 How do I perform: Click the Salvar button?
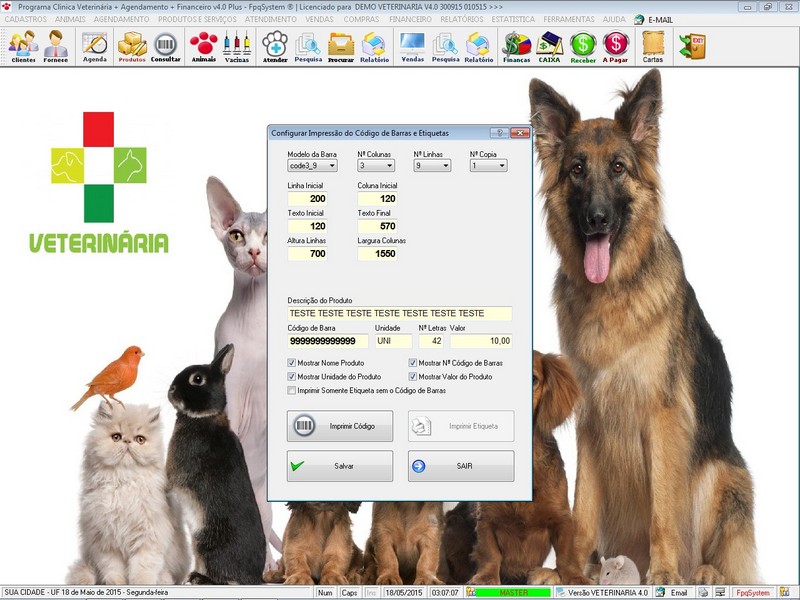(x=340, y=466)
